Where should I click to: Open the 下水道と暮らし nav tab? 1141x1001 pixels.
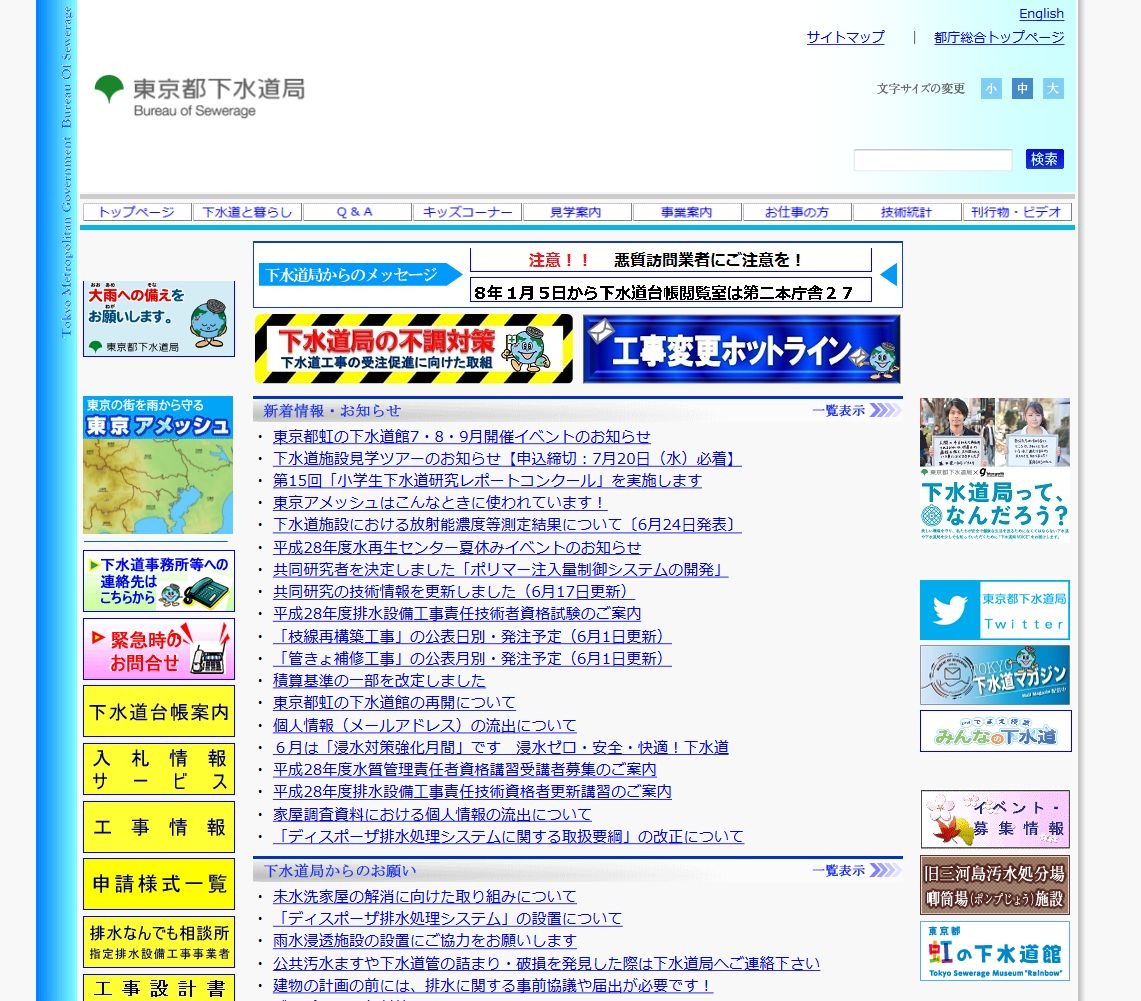click(247, 212)
